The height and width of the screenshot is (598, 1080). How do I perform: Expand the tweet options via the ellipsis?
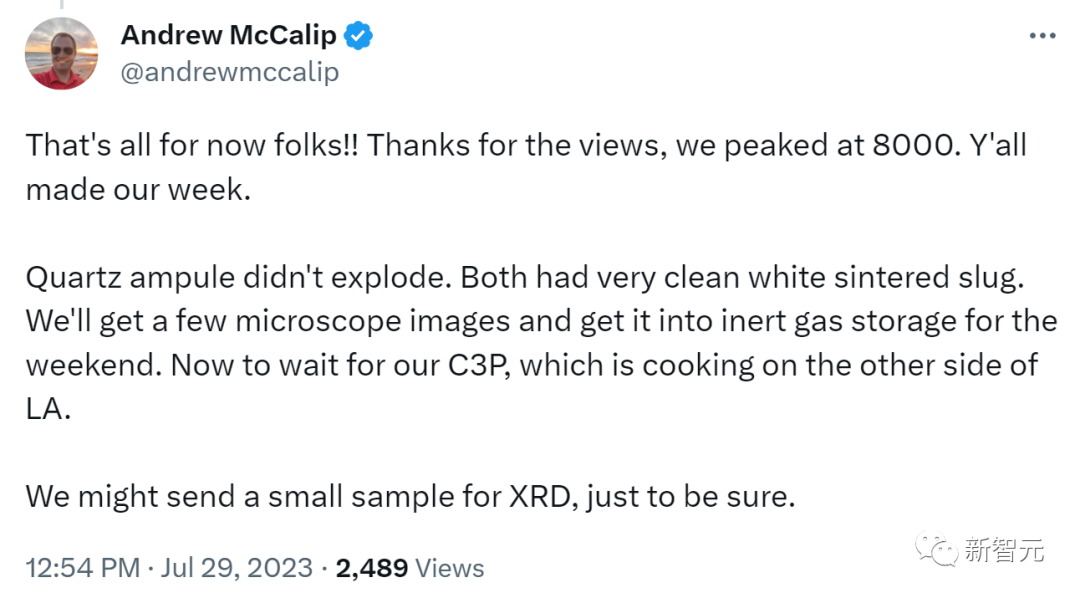(1043, 33)
